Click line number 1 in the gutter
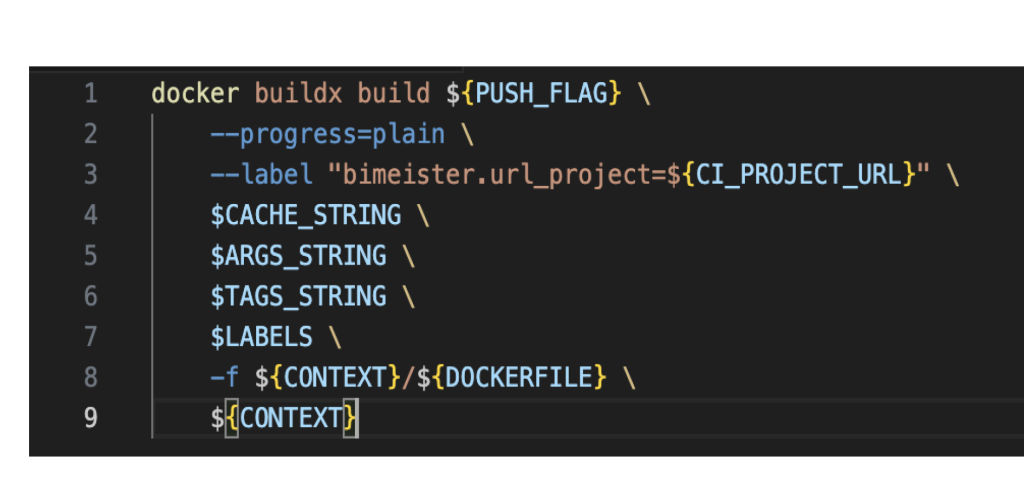The image size is (1024, 502). [91, 94]
